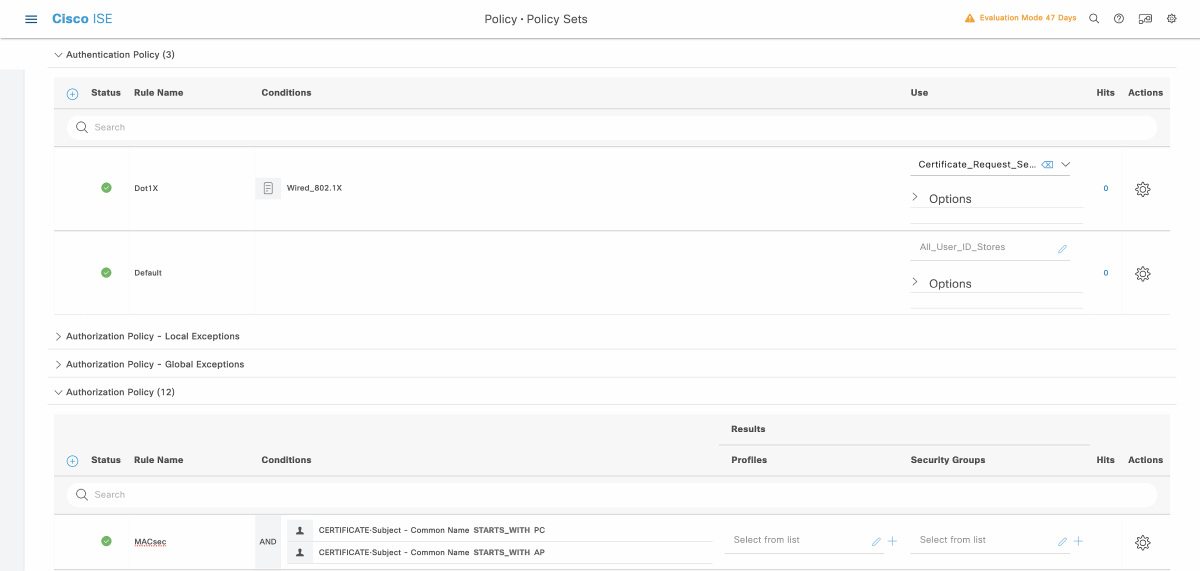Toggle status of Dot1X rule
Screen dimensions: 1200x571
click(x=106, y=188)
